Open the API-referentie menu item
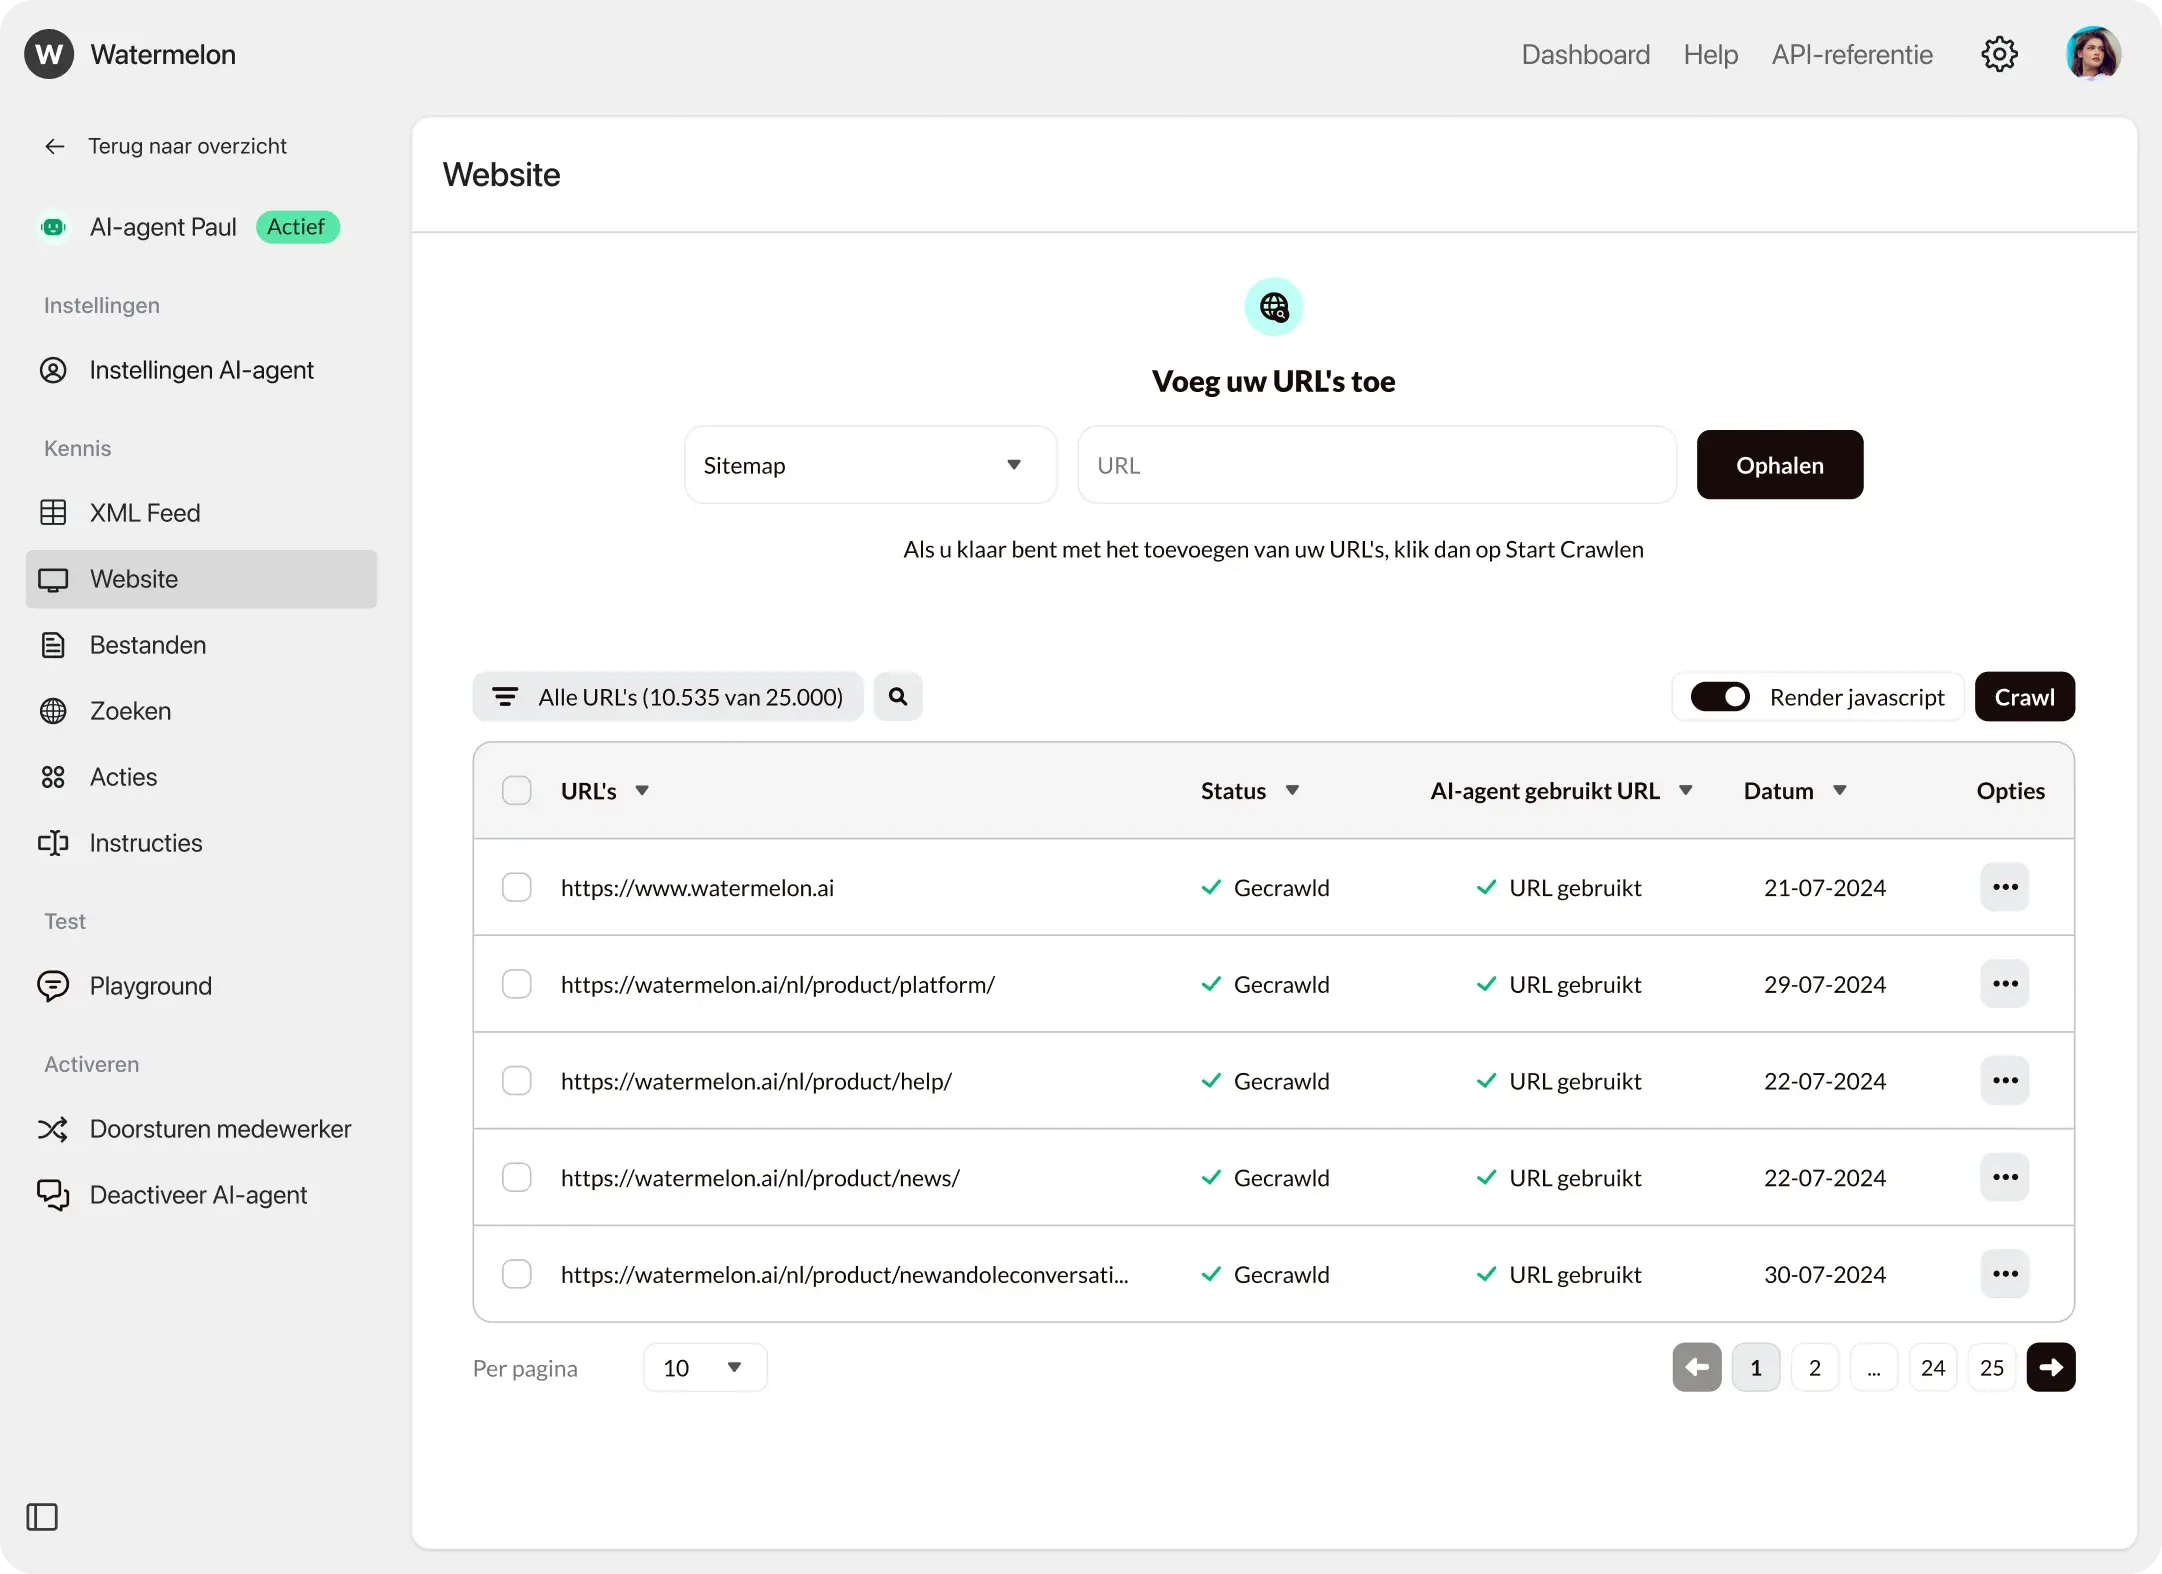2162x1574 pixels. click(x=1851, y=54)
